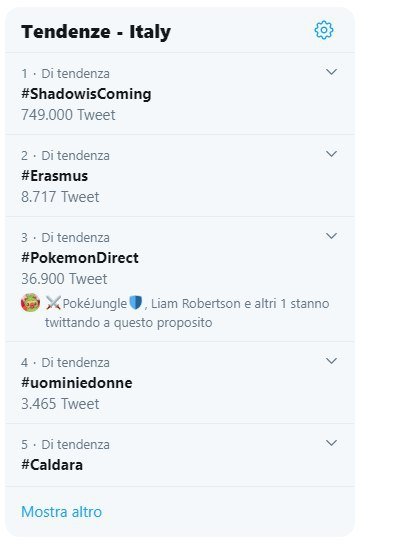396x544 pixels.
Task: Open the chevron menu for #Erasmus
Action: point(331,154)
